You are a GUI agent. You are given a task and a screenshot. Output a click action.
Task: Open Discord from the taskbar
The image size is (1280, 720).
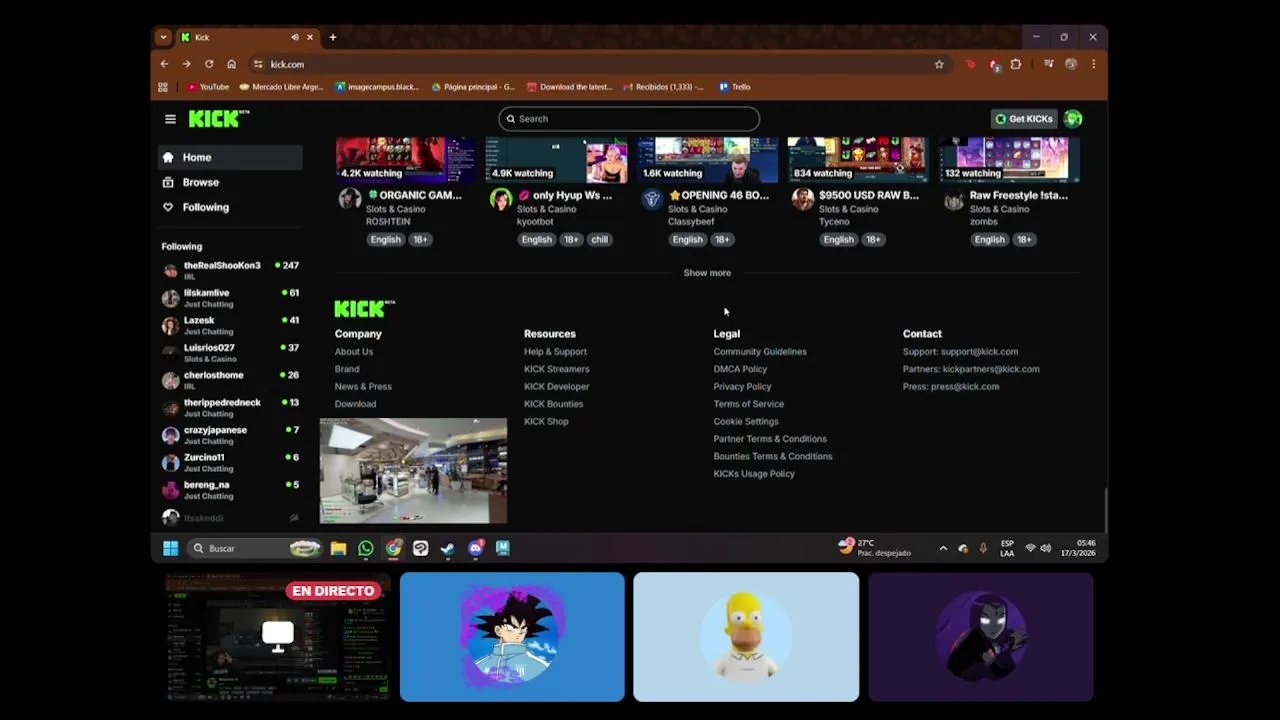pyautogui.click(x=475, y=548)
